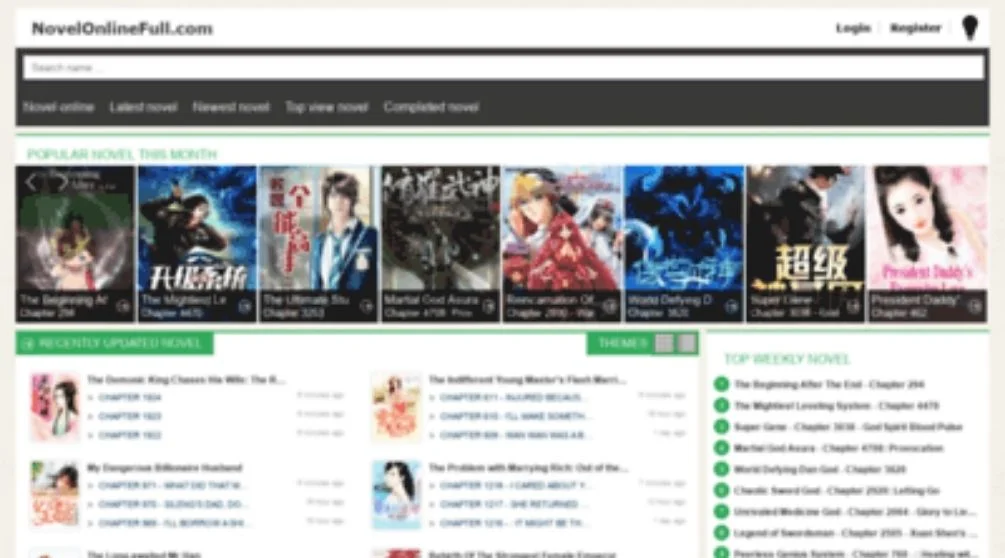Click the round arrow icon on World Defying card

pyautogui.click(x=732, y=307)
